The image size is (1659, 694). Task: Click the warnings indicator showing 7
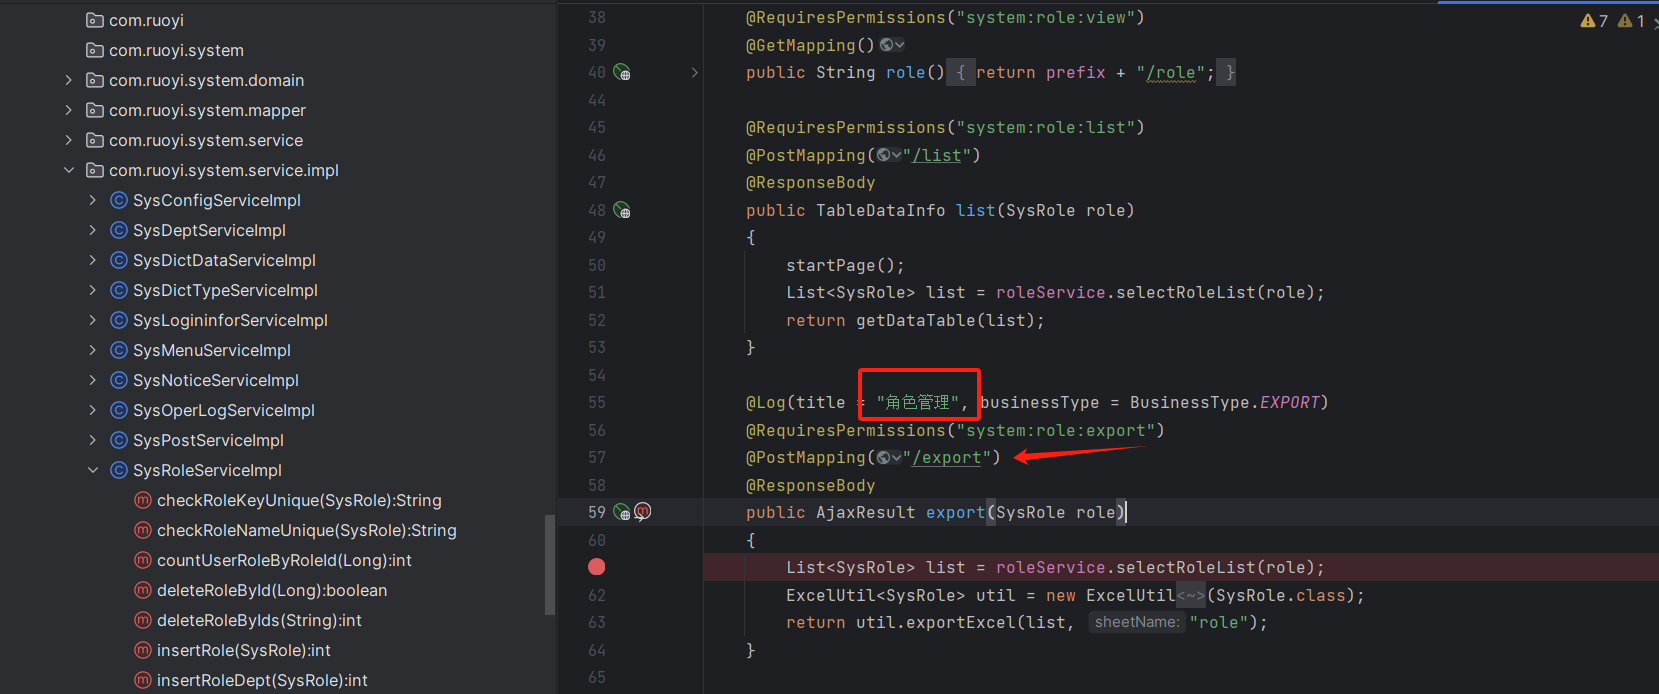tap(1593, 21)
